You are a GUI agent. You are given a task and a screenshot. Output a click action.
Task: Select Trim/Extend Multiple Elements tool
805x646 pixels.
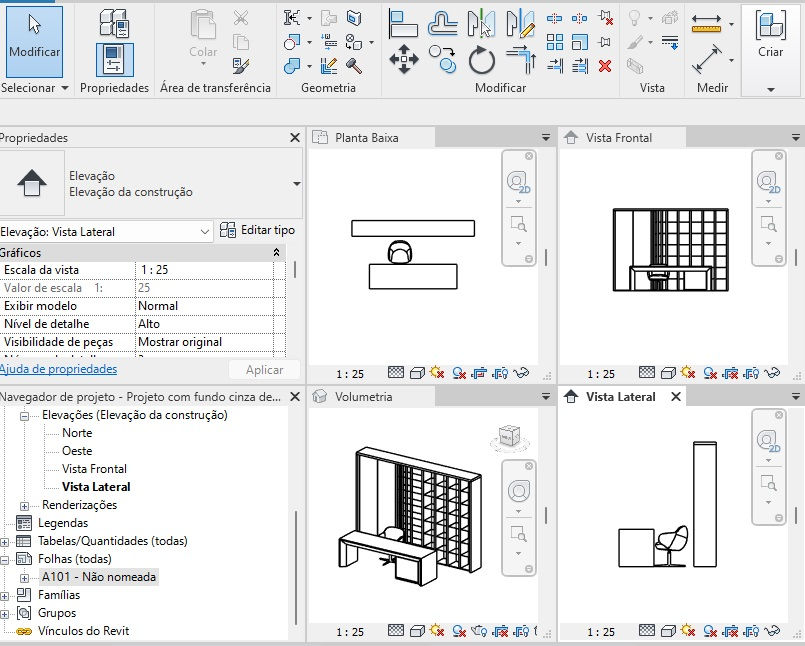click(580, 66)
